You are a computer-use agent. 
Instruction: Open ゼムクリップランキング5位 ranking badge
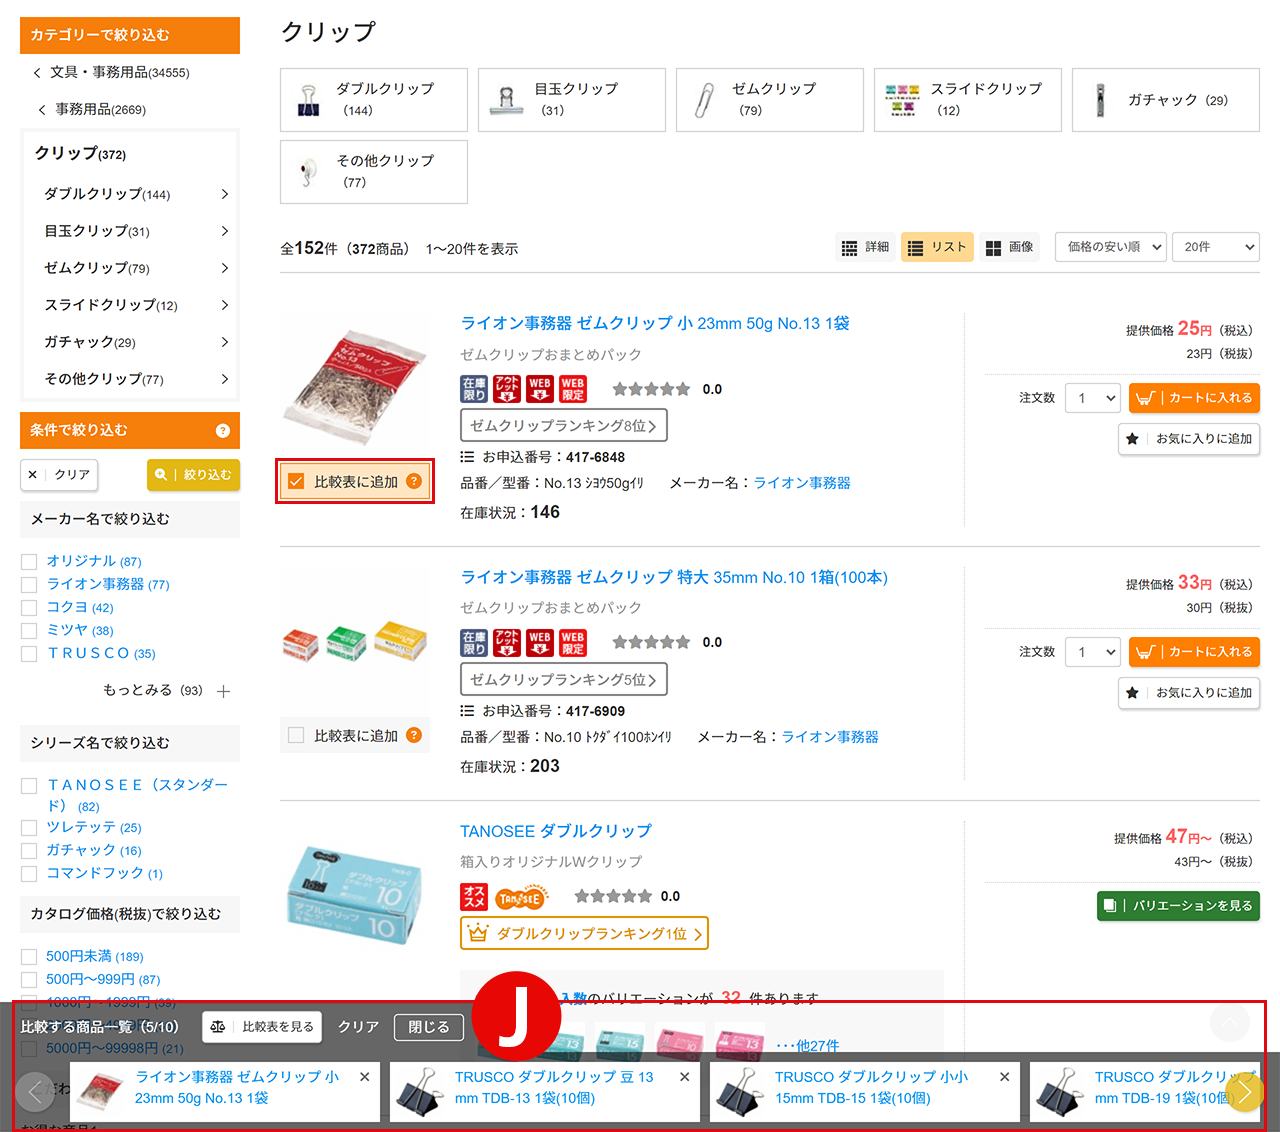[x=563, y=680]
